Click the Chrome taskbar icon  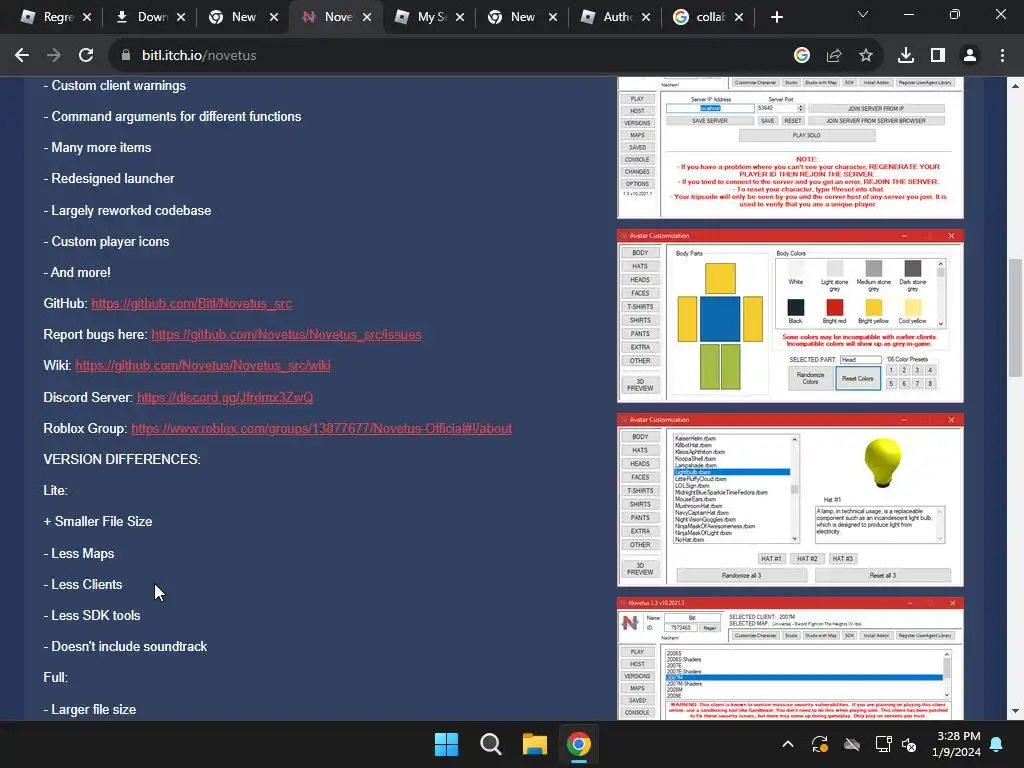tap(579, 744)
